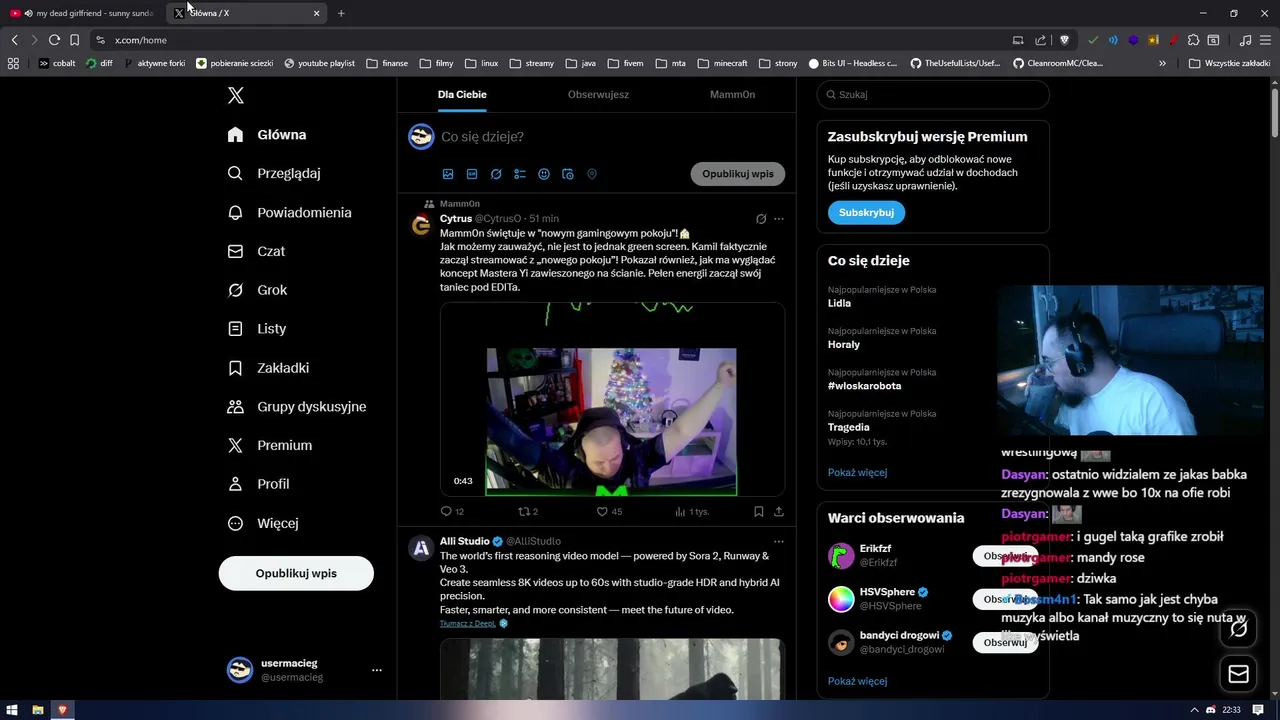Like the Cytrus post
Viewport: 1280px width, 720px height.
click(x=609, y=511)
